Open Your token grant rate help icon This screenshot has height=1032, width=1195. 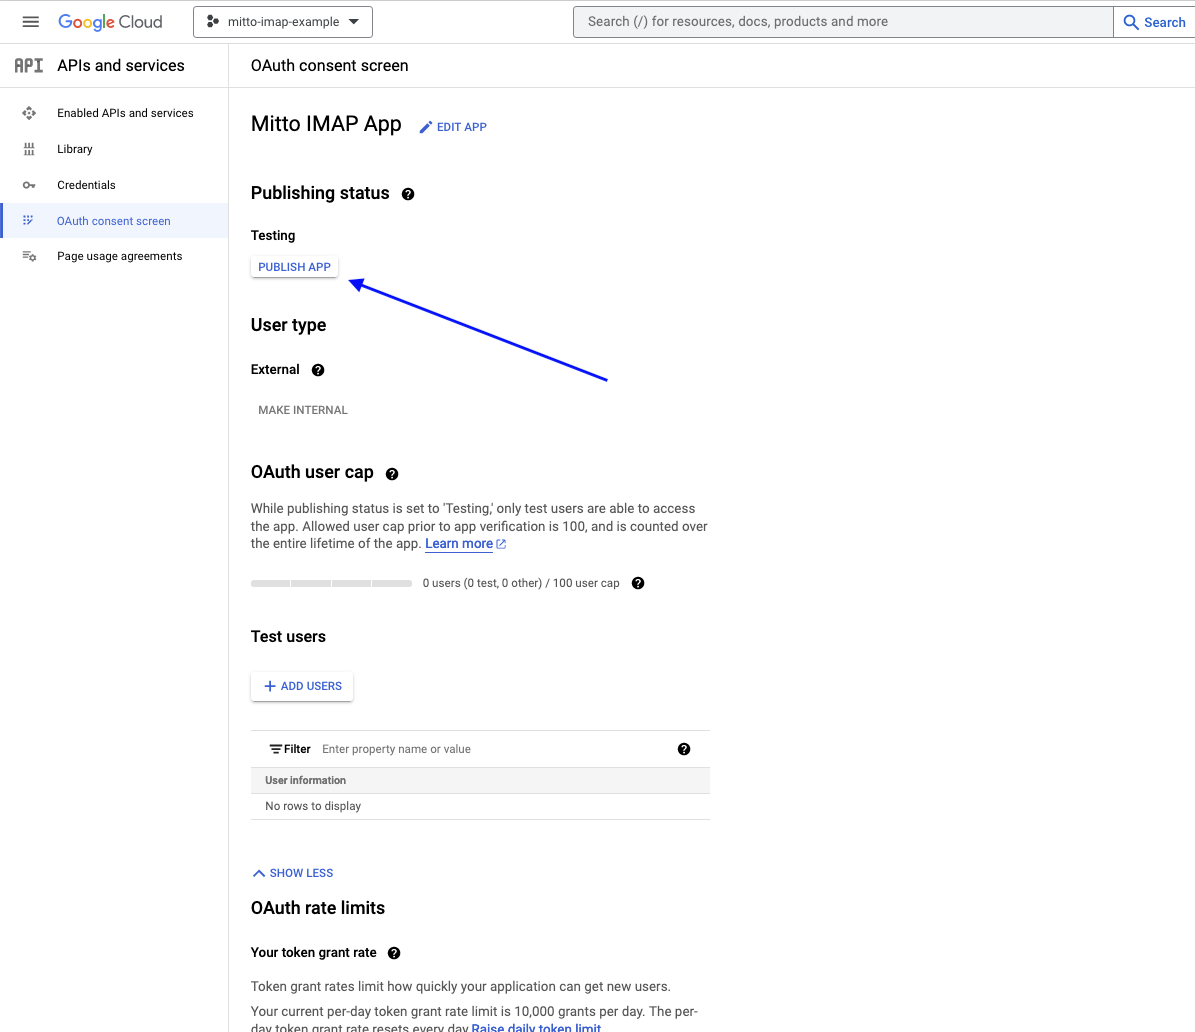click(394, 953)
